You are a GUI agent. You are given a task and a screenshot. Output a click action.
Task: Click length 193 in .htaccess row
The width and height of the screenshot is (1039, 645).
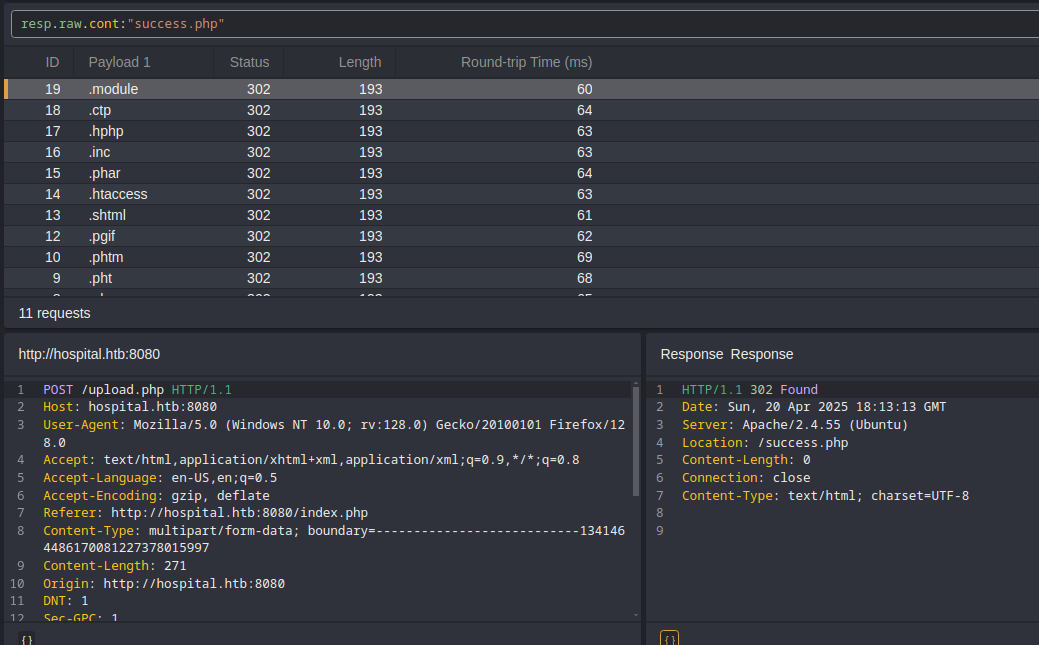coord(370,194)
